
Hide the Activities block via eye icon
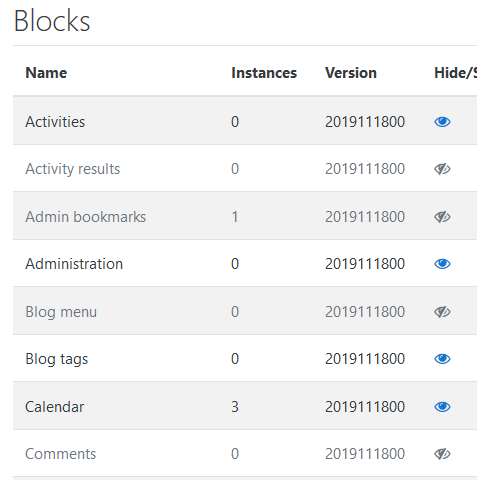[442, 122]
